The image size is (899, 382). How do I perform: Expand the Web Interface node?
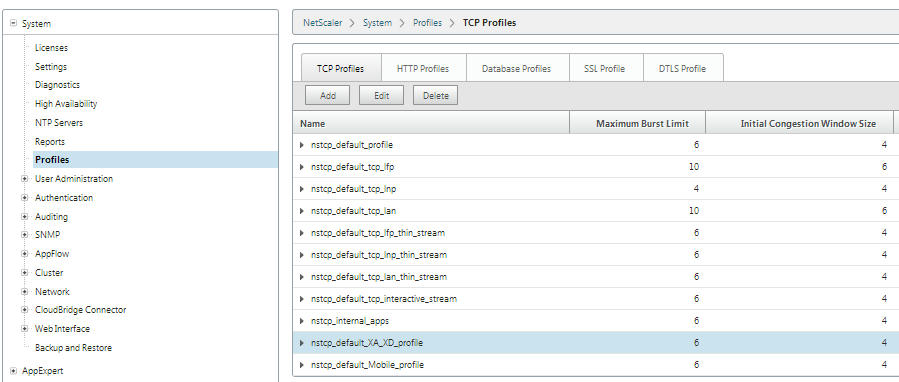(x=25, y=329)
